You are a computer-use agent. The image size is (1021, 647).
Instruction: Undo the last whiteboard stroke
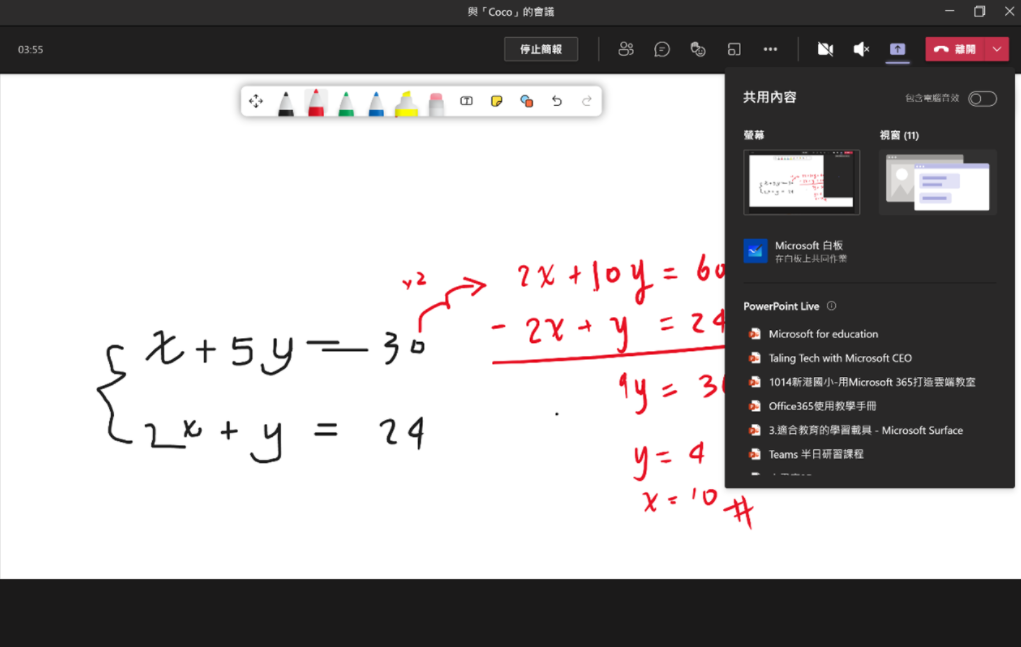(x=557, y=101)
